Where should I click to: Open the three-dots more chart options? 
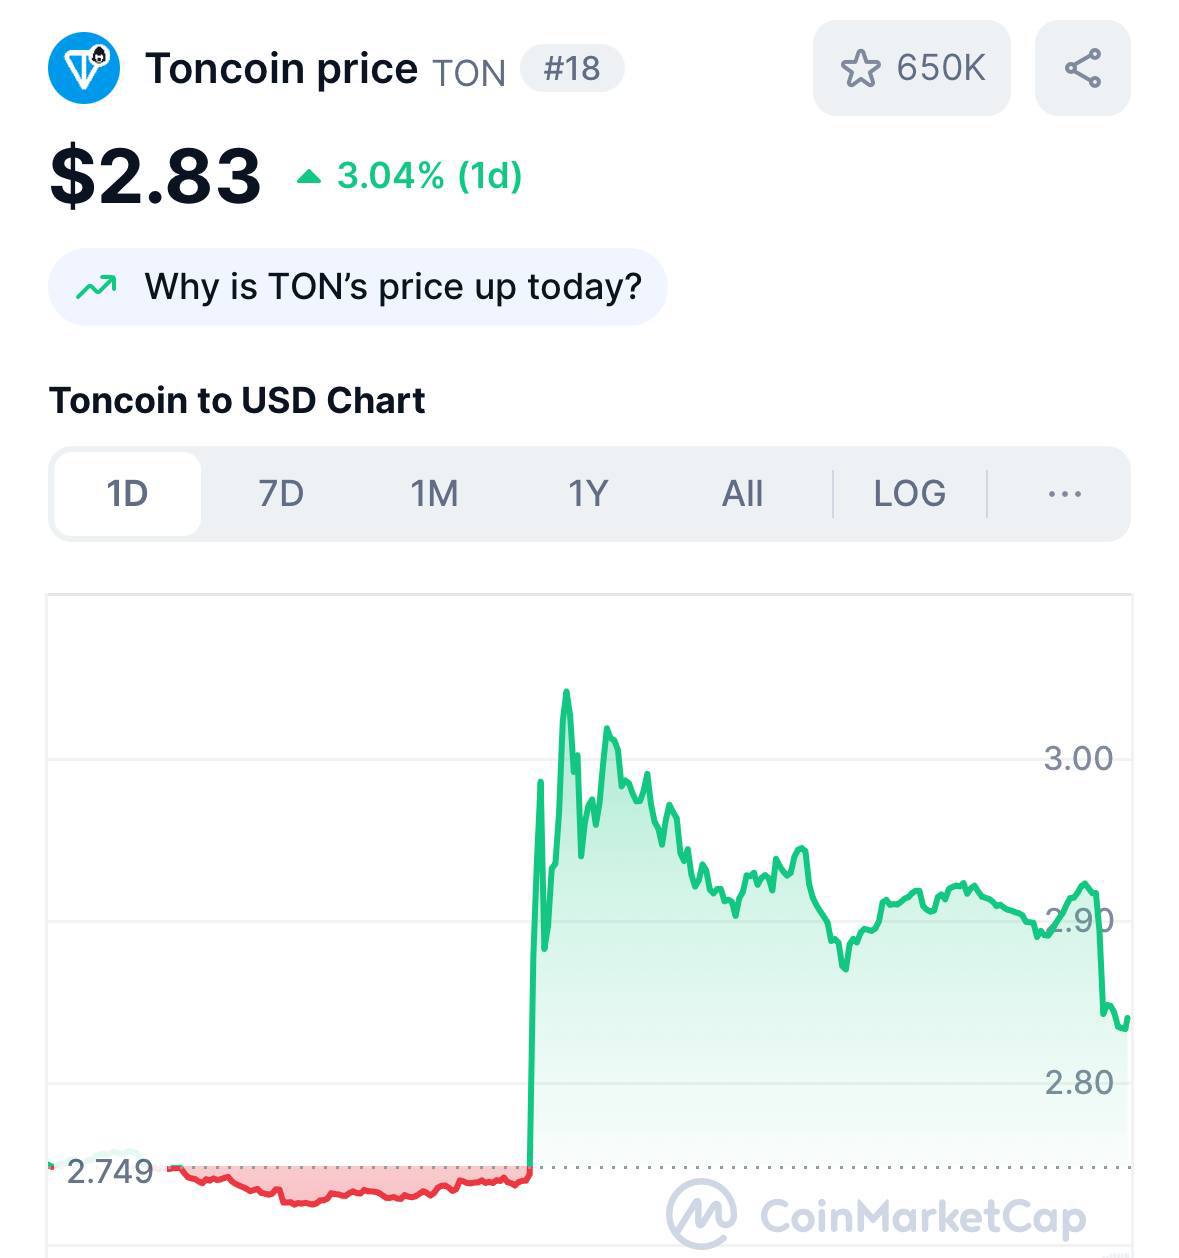tap(1064, 494)
